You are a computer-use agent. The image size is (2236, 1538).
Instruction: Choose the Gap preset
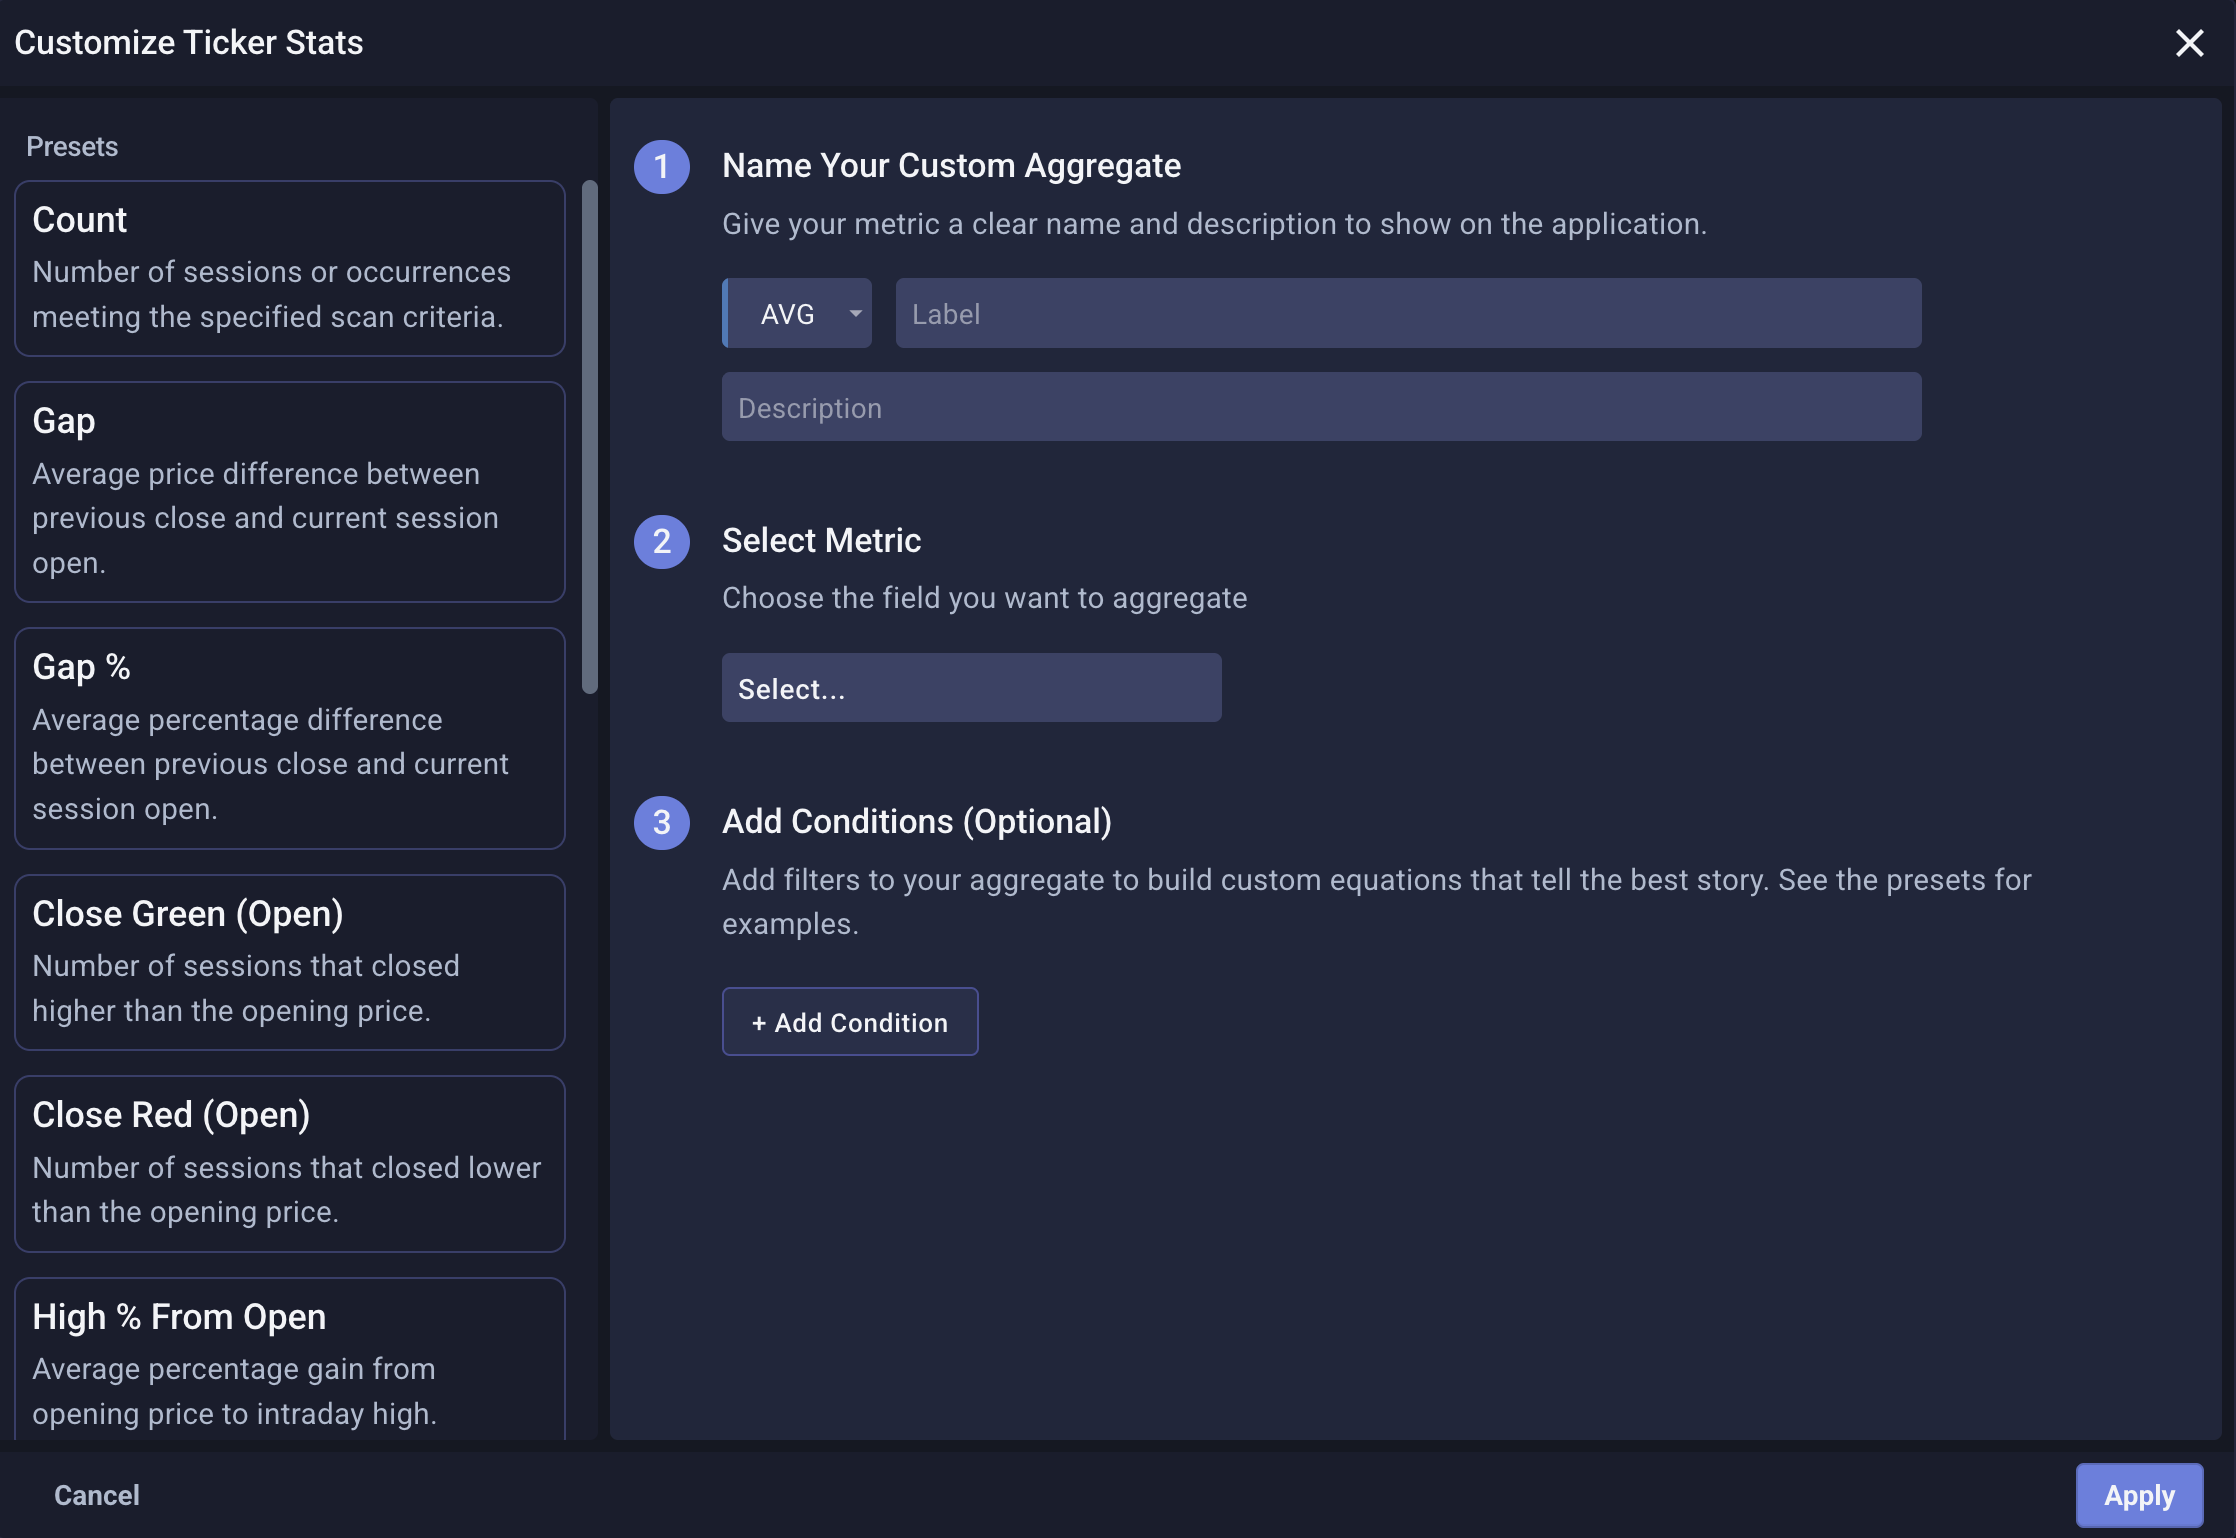(289, 491)
